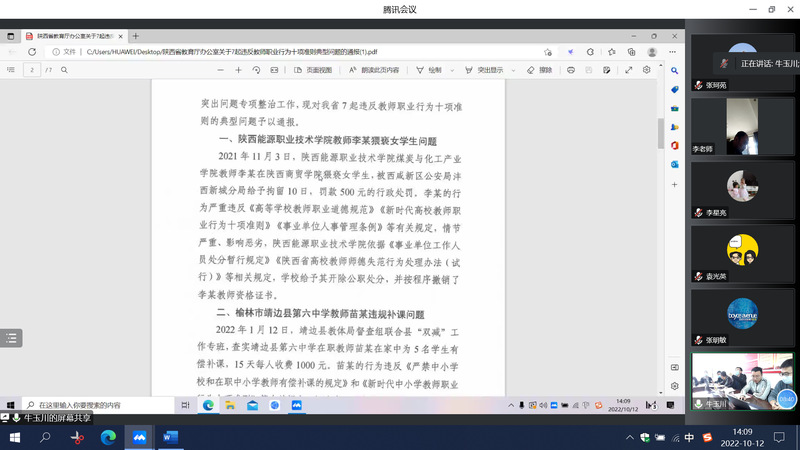Open 页面视图 page view options

point(313,70)
